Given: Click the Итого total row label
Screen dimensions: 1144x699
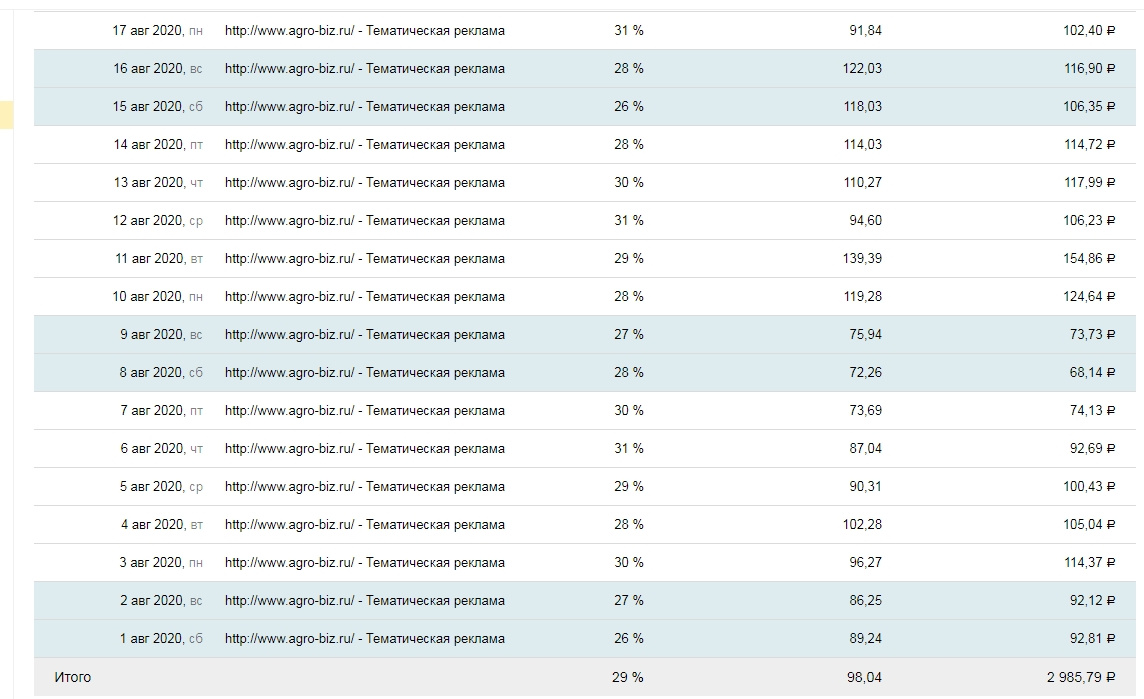Looking at the screenshot, I should (x=72, y=677).
